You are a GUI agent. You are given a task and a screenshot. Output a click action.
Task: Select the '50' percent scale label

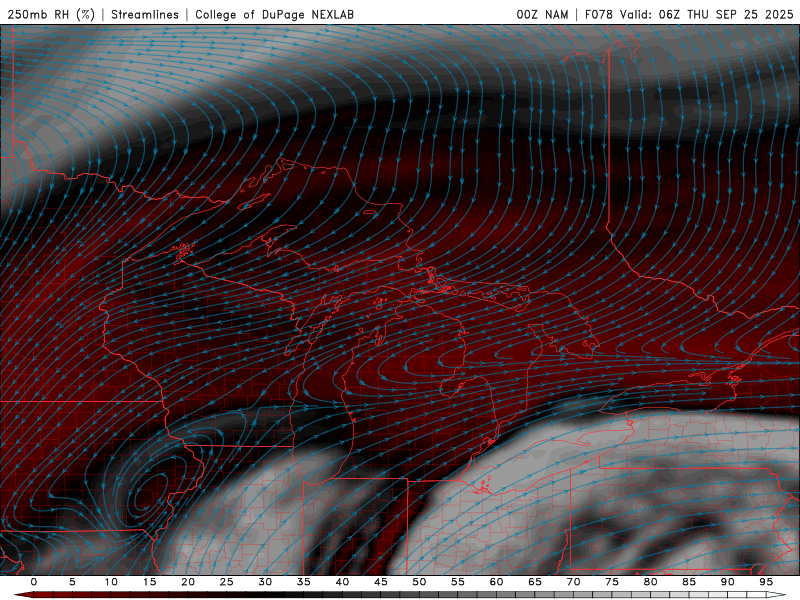point(419,582)
